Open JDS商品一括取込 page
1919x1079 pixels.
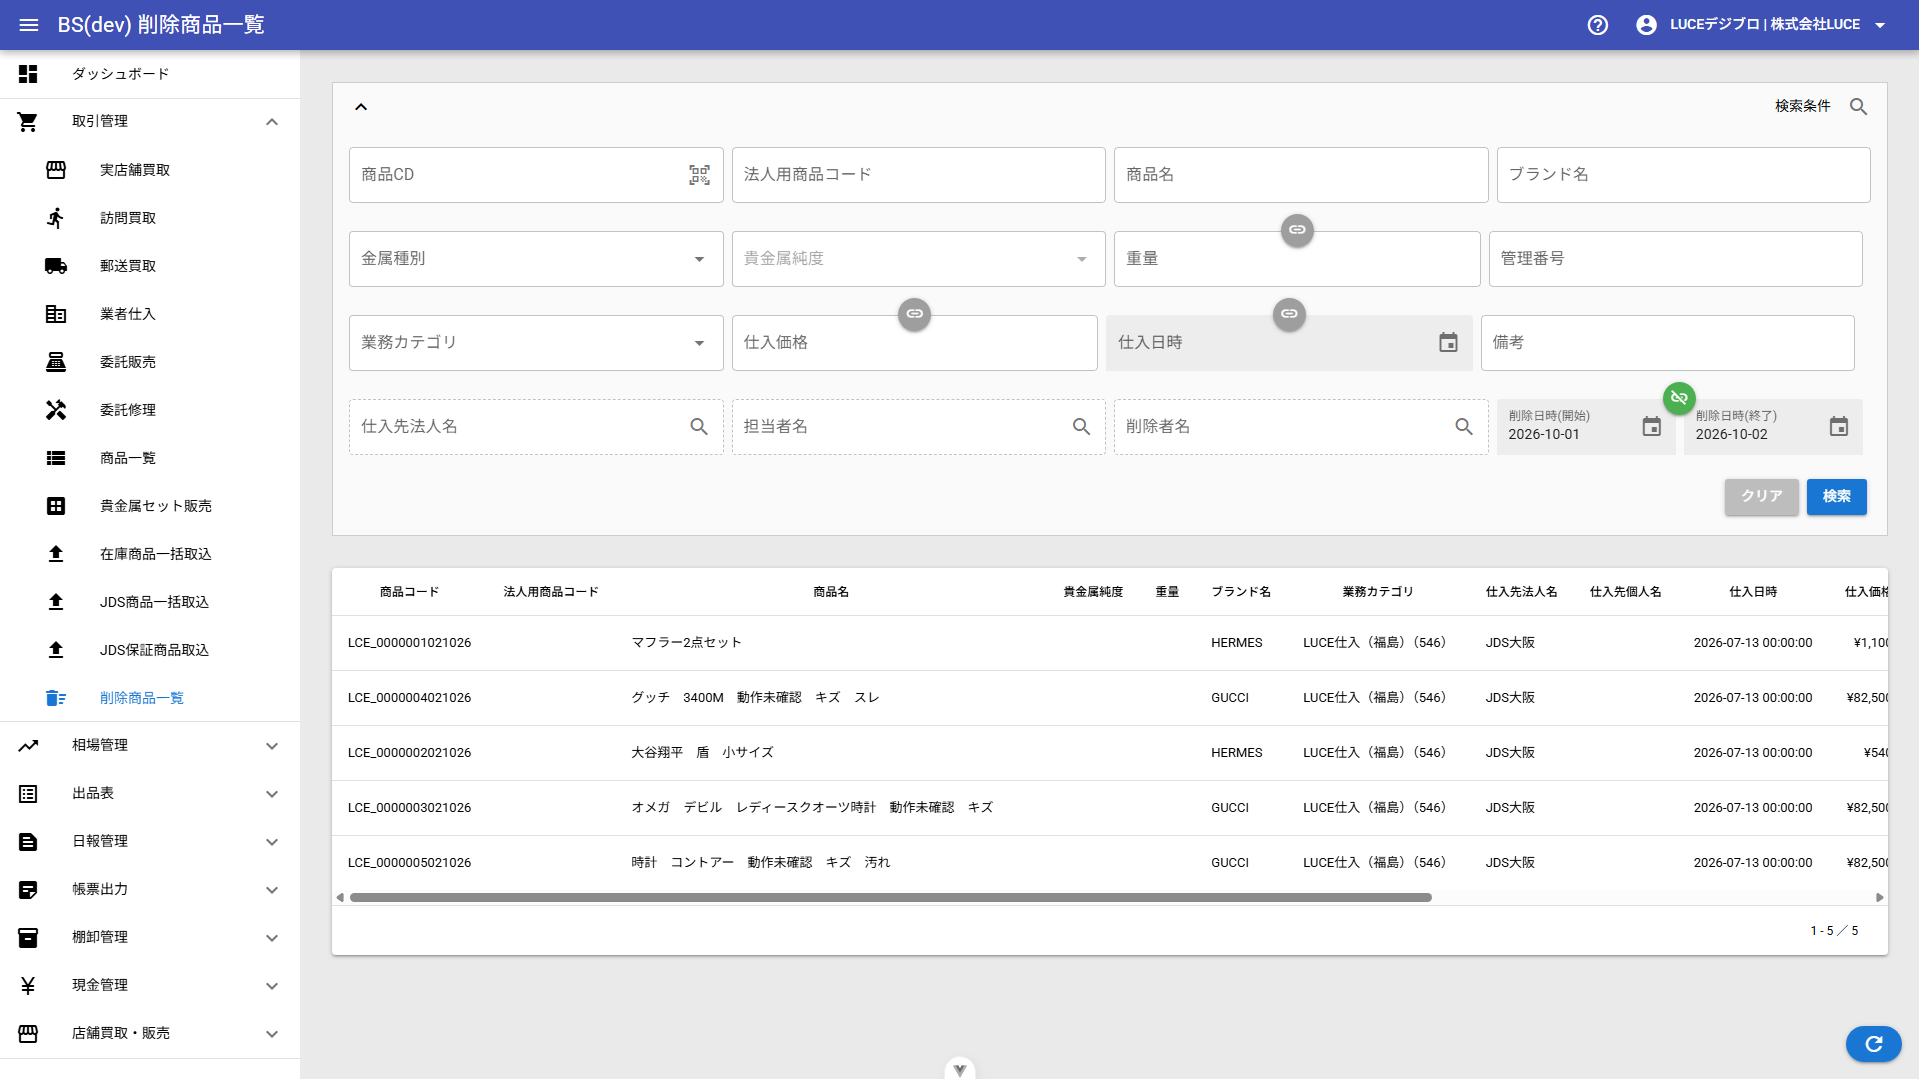[150, 602]
